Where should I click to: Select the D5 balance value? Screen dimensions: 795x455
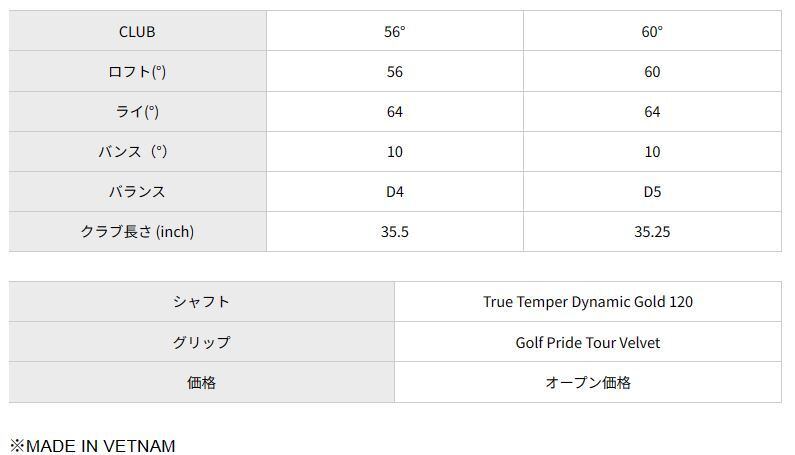(652, 191)
